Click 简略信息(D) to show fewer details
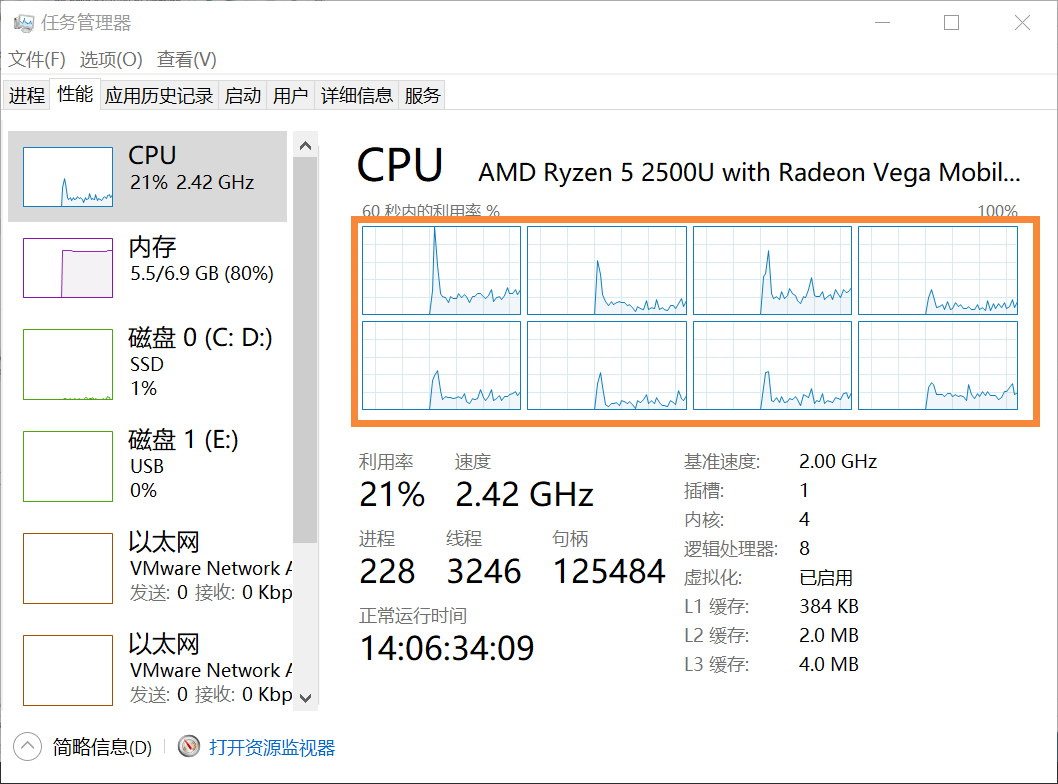 click(102, 747)
